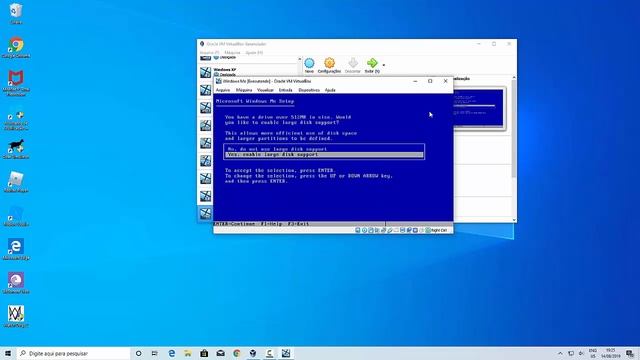Click taskbar search box 'Digite aqui para pesquisar'
The width and height of the screenshot is (640, 360).
click(73, 353)
